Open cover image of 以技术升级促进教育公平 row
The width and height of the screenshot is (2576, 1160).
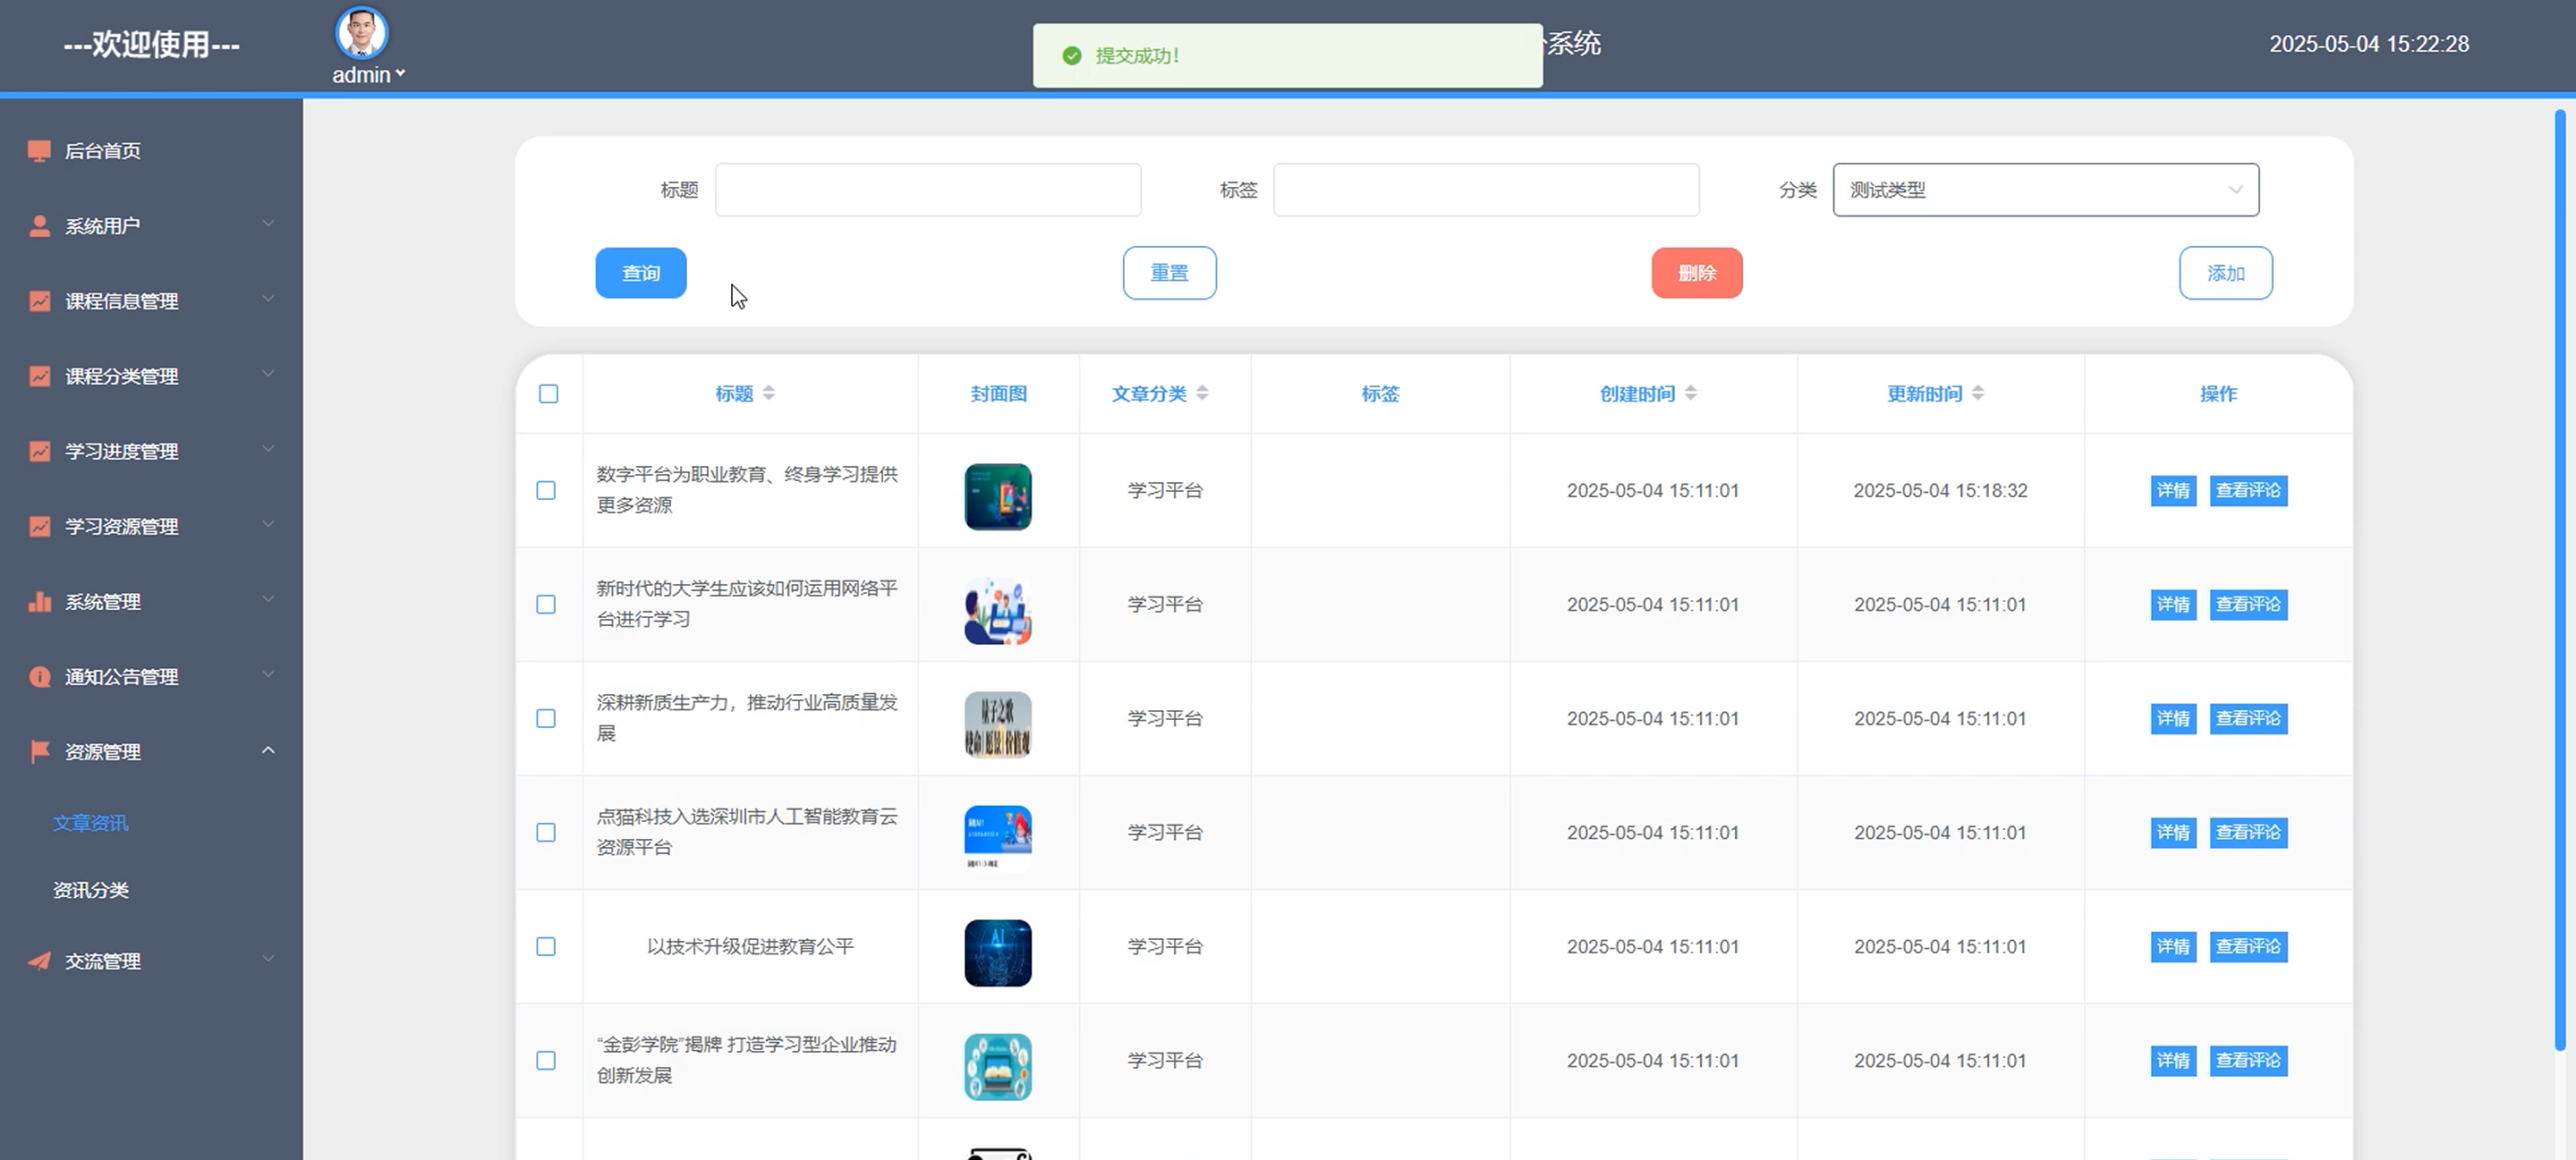998,953
